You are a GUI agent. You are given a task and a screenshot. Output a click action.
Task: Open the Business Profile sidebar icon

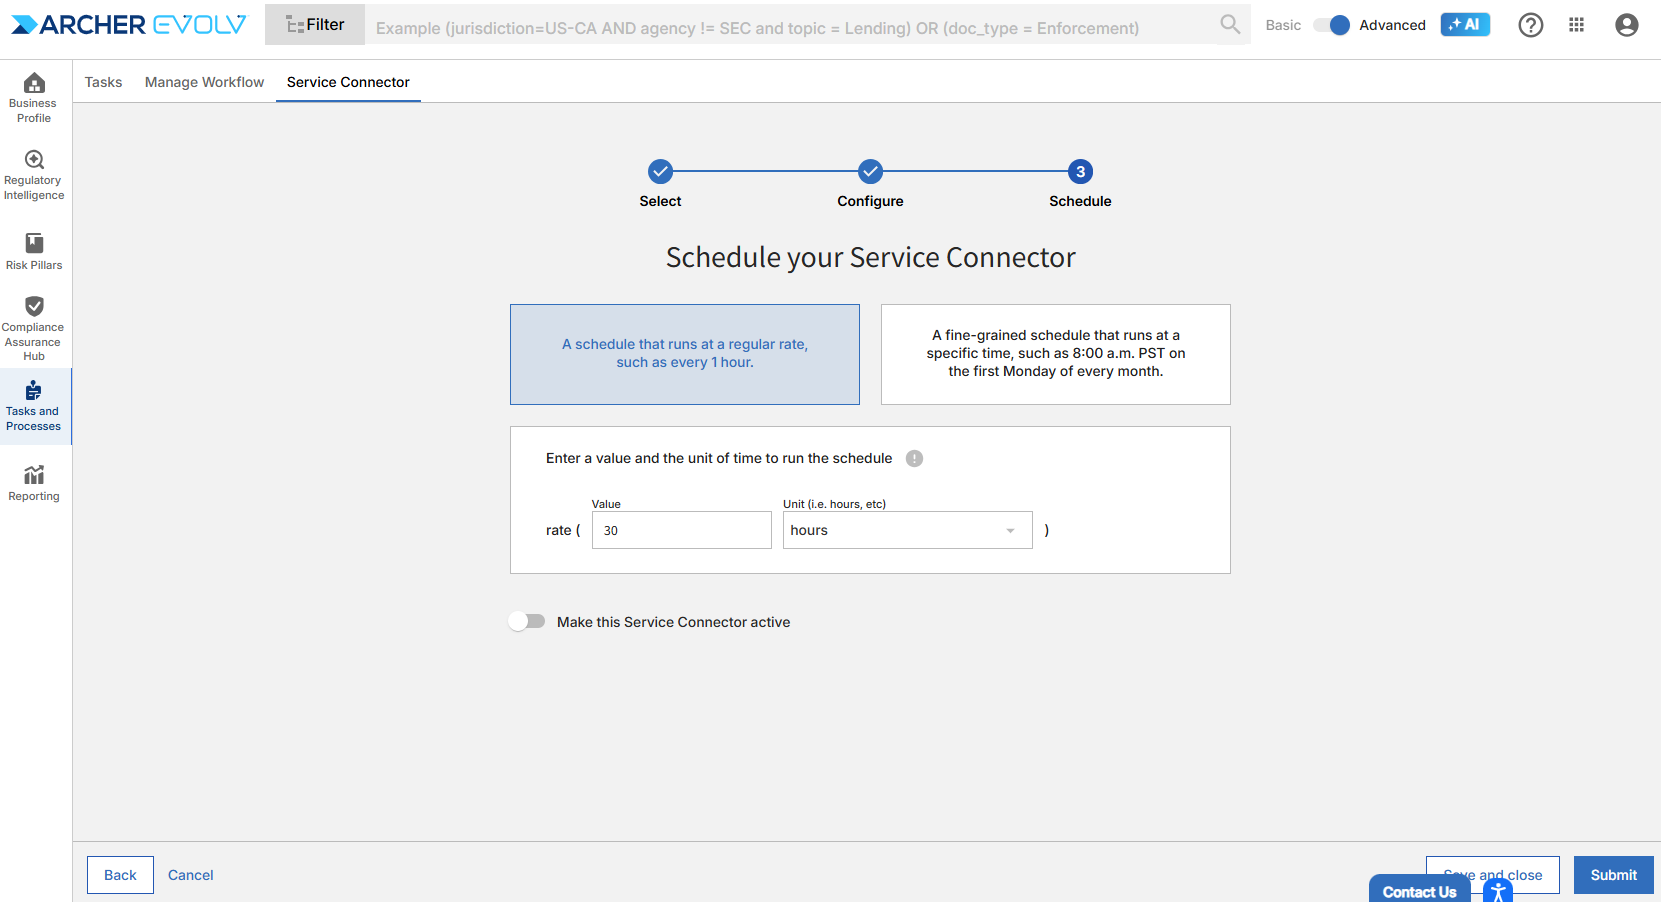point(34,97)
